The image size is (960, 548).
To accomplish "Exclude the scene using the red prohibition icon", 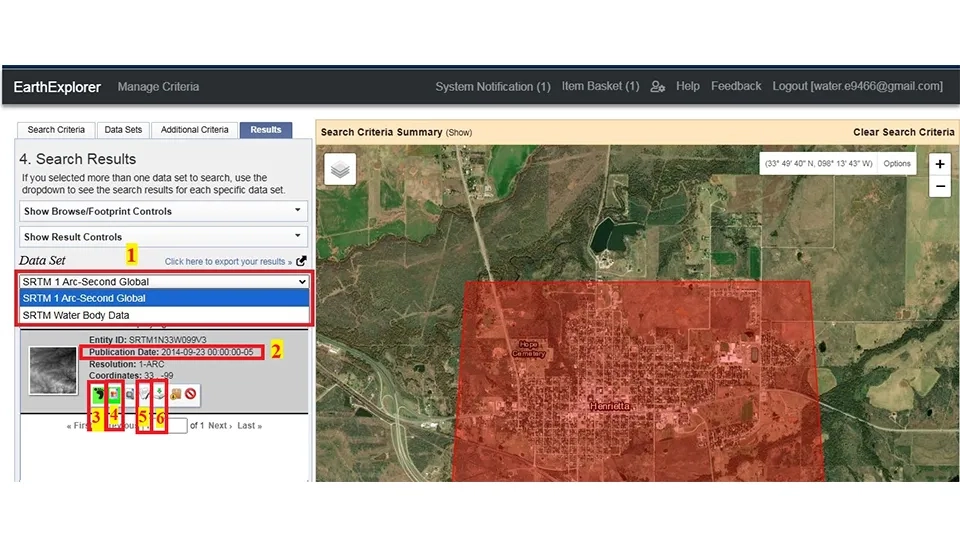I will click(190, 394).
